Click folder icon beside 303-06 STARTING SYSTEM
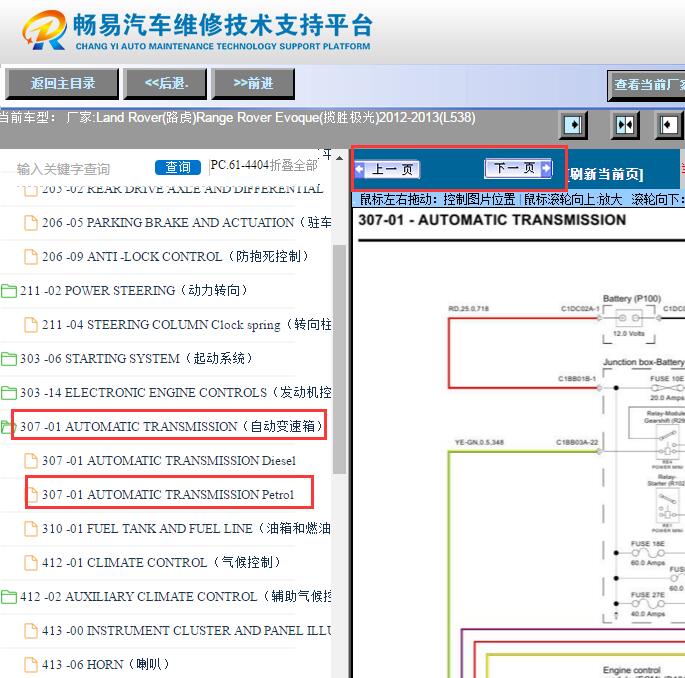Viewport: 685px width, 678px height. [x=9, y=359]
